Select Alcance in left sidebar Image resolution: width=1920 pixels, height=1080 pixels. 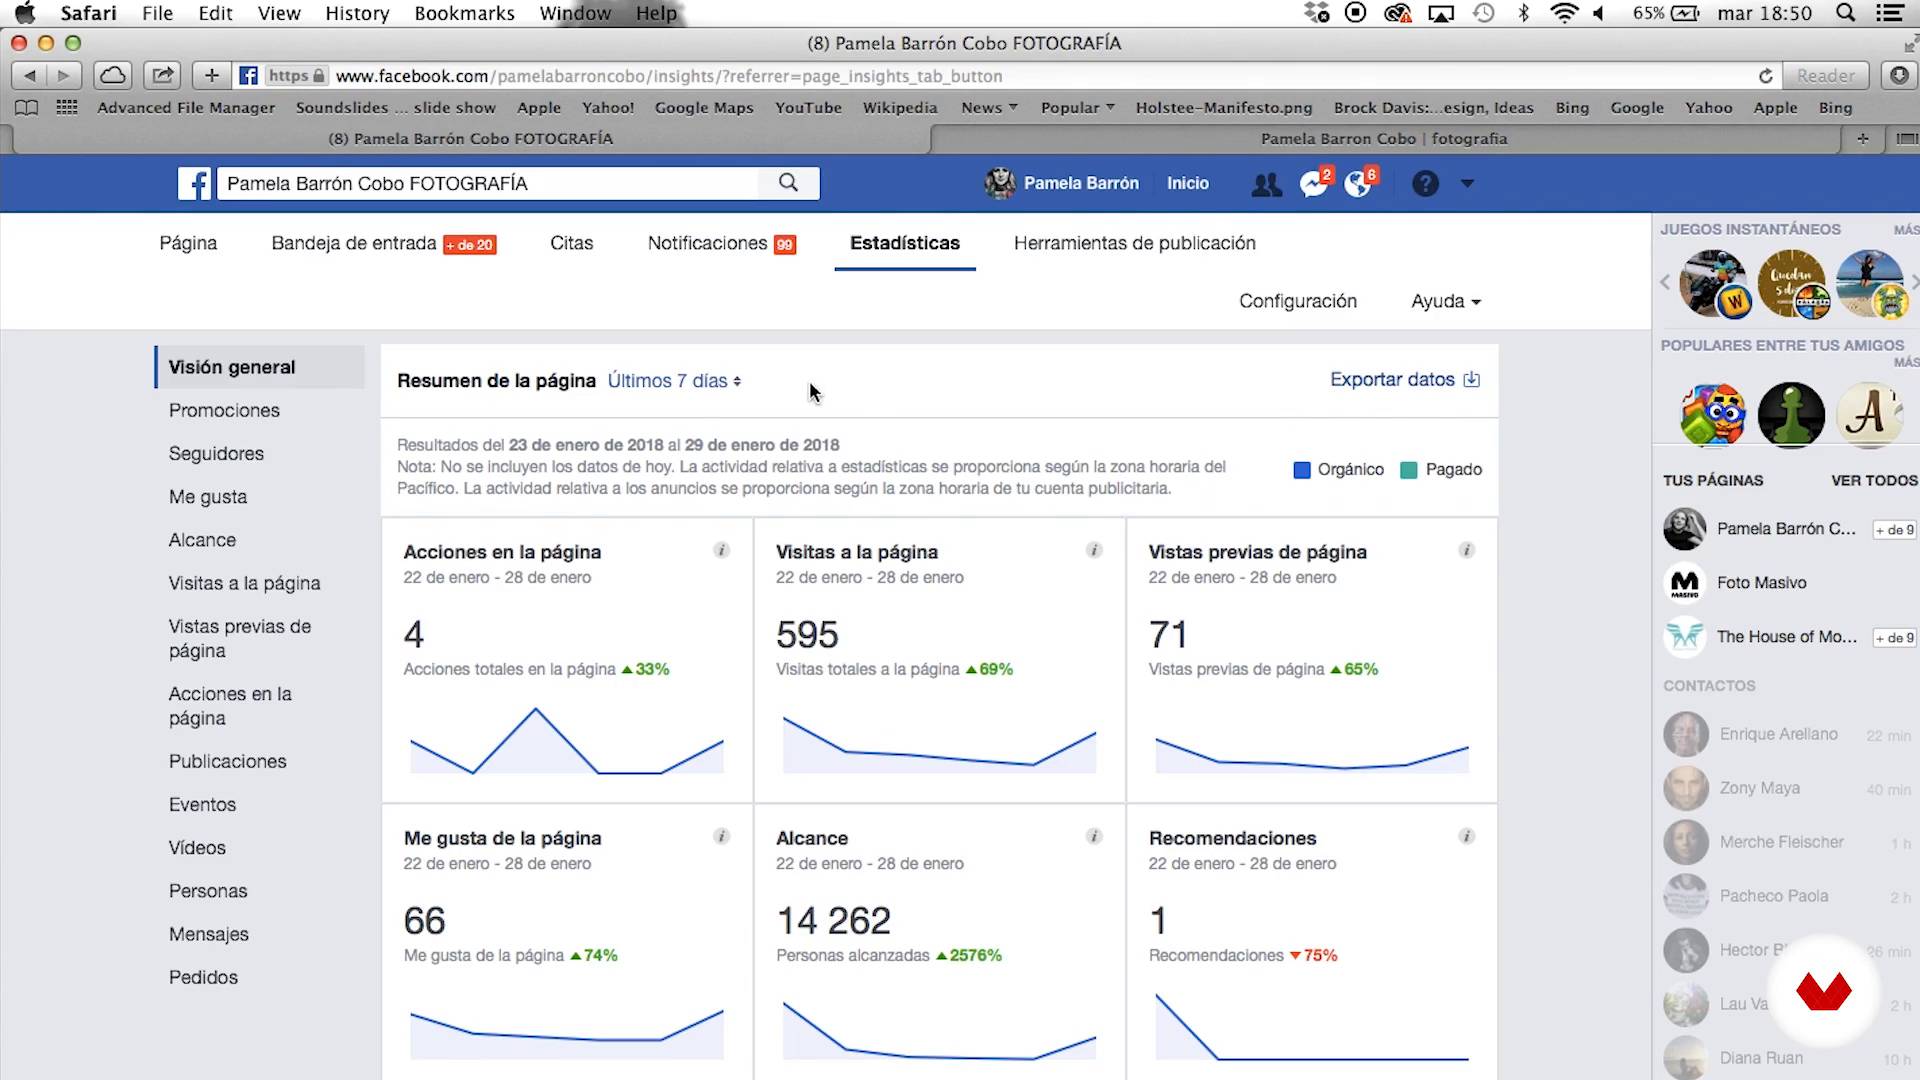[x=202, y=540]
